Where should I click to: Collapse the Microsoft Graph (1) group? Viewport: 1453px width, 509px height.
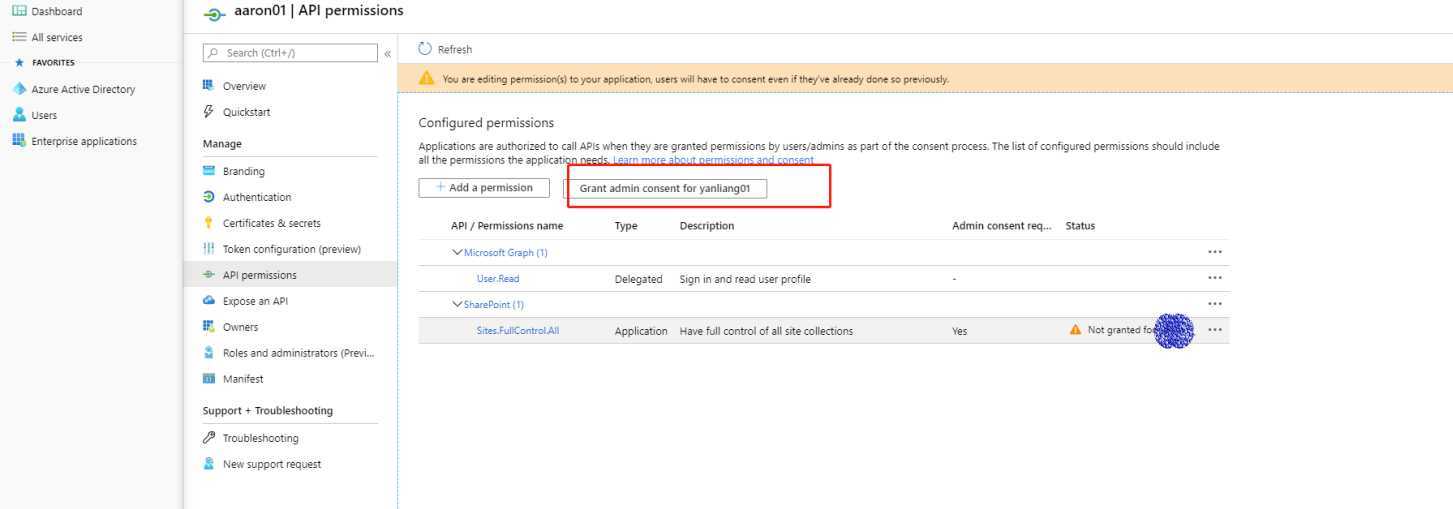(x=458, y=252)
